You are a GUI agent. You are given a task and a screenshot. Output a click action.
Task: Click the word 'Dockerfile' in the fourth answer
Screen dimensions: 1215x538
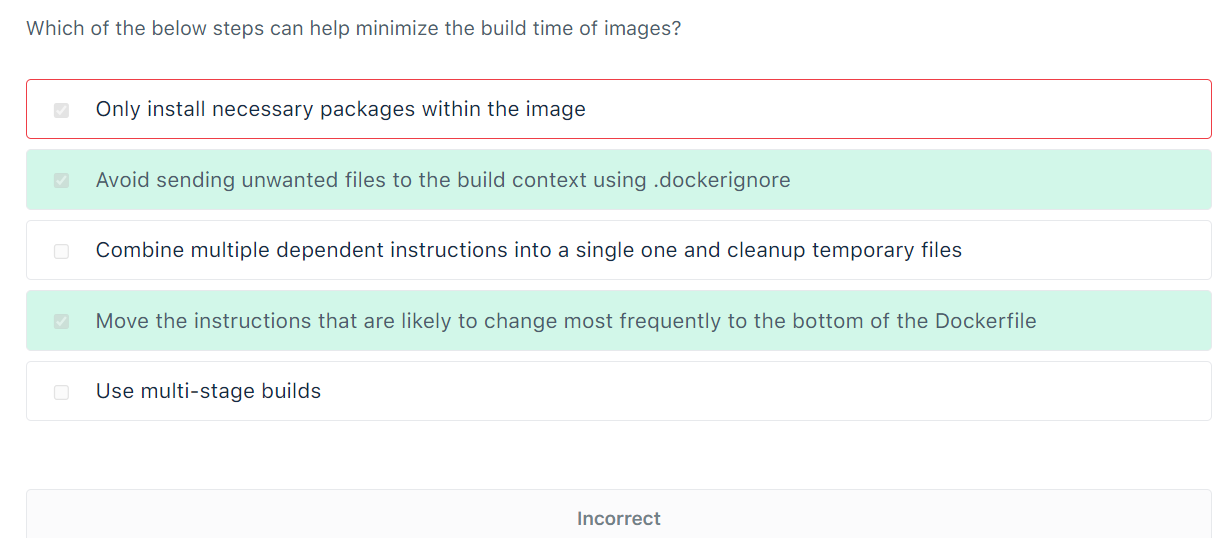pyautogui.click(x=985, y=321)
